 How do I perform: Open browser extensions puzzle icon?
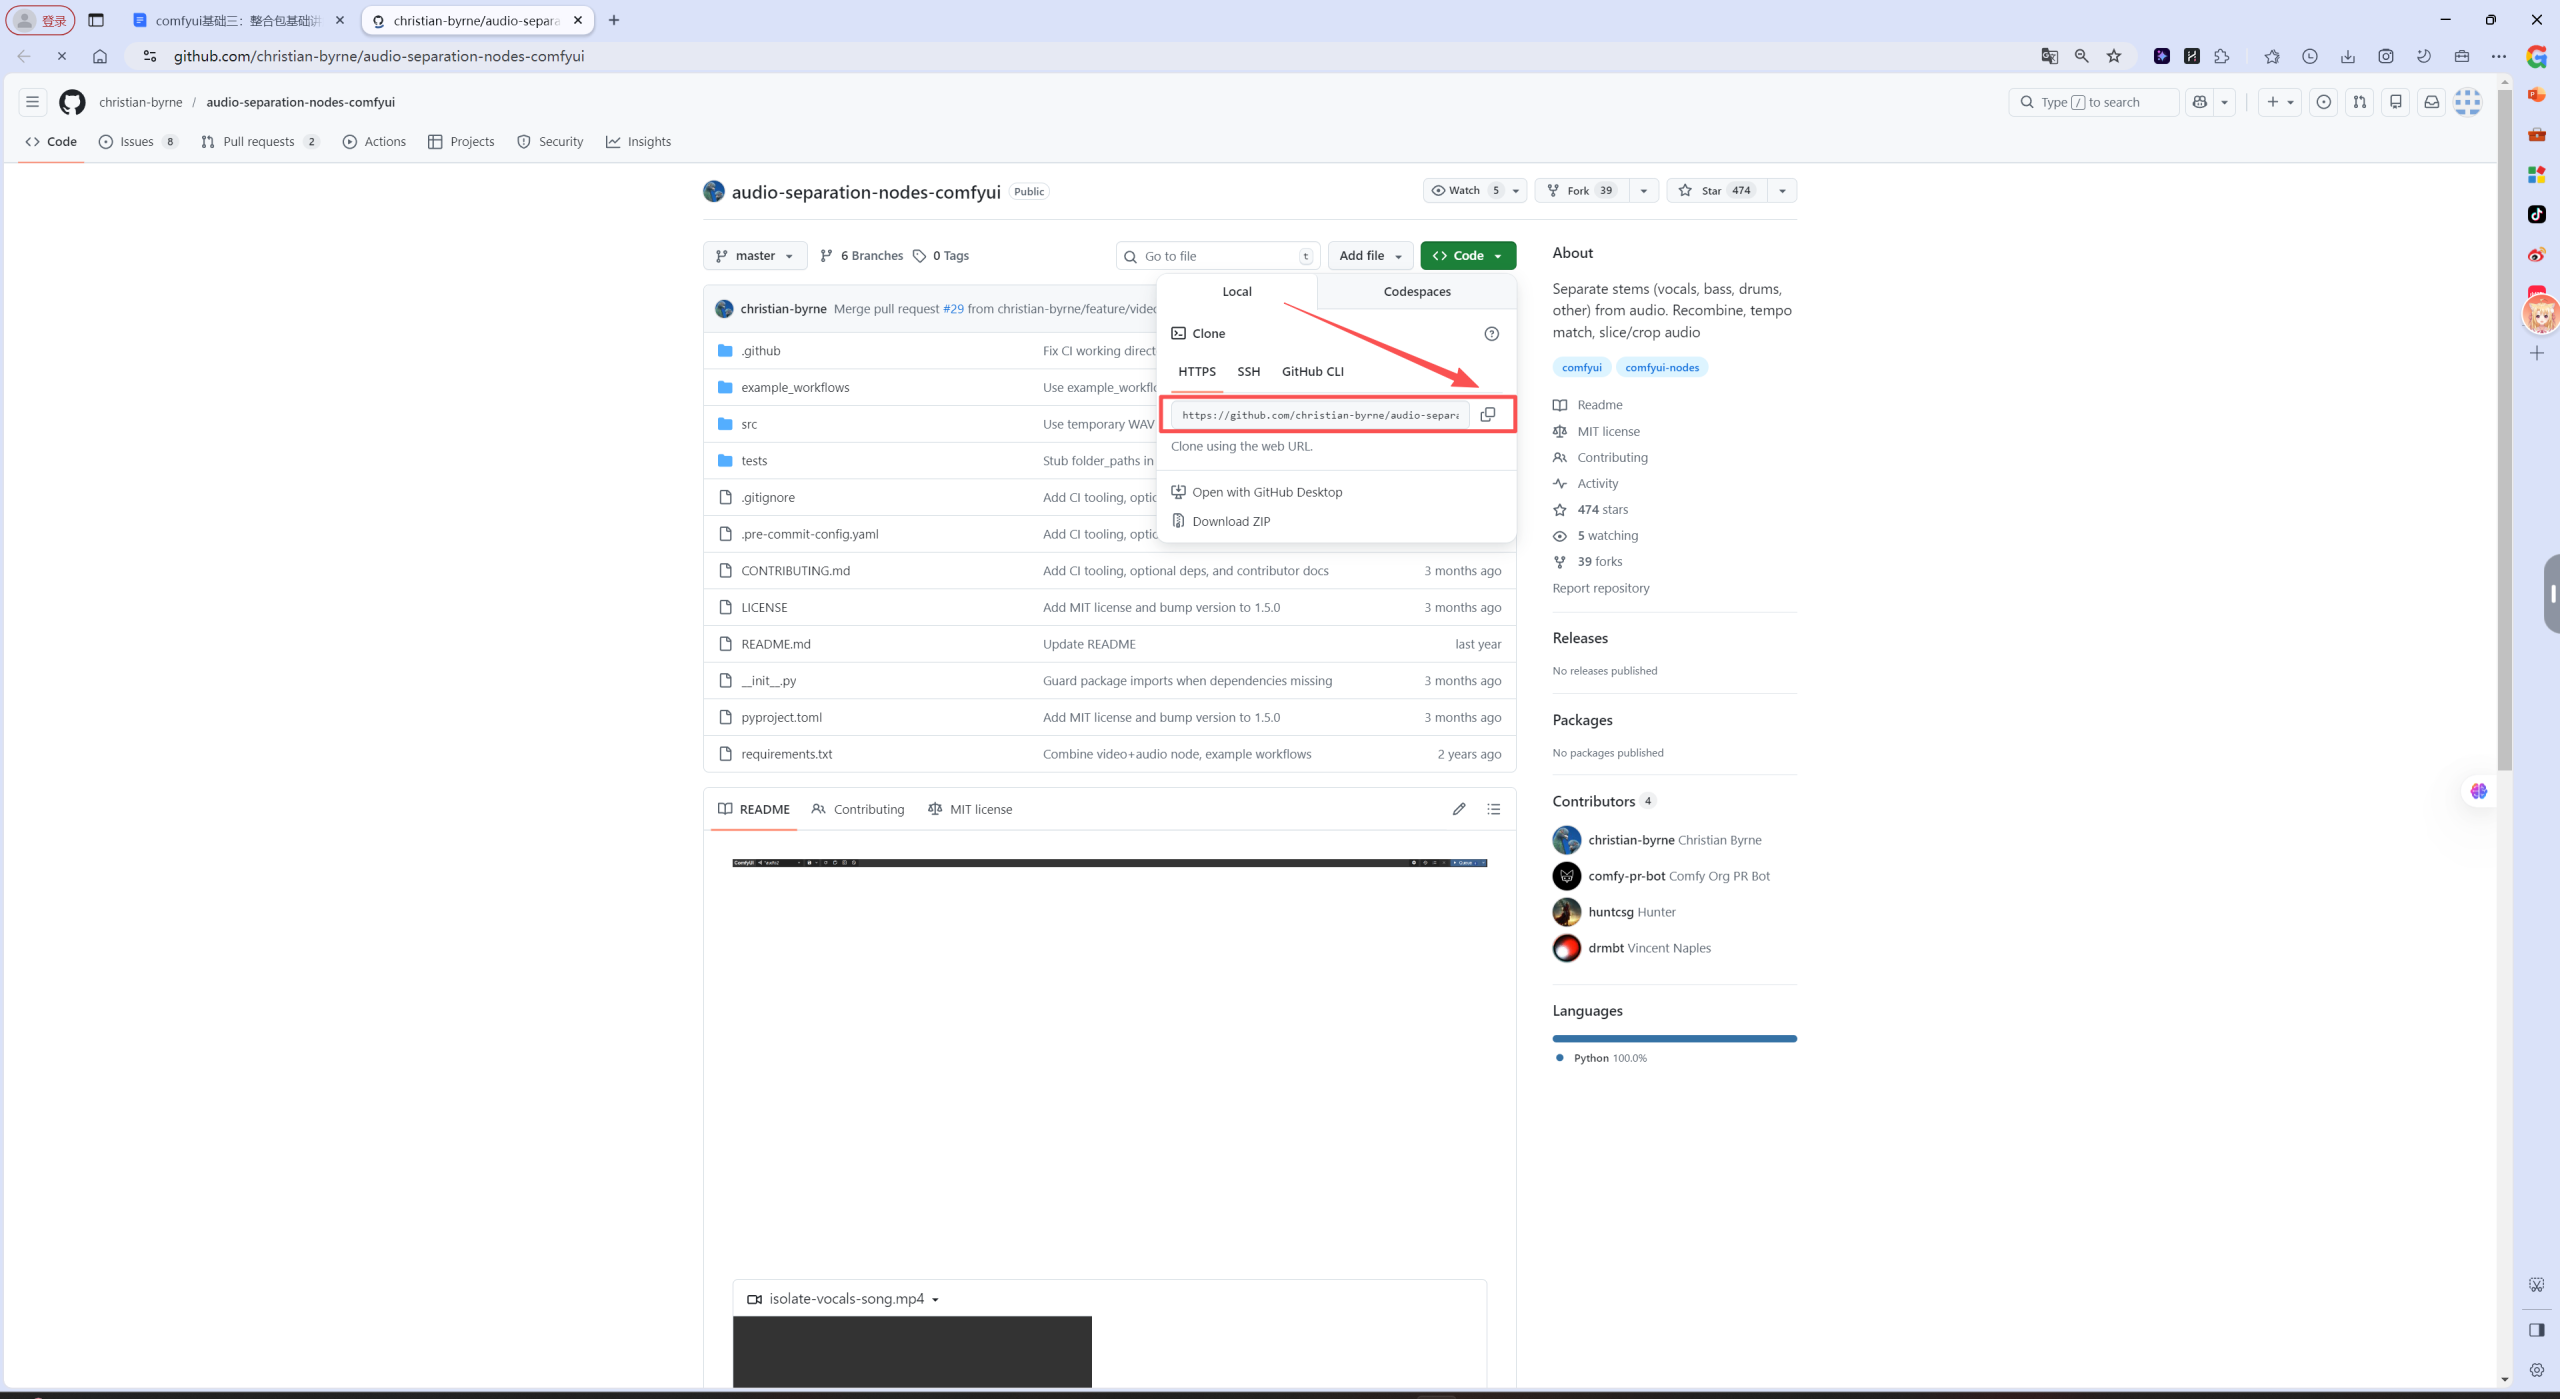click(x=2222, y=56)
